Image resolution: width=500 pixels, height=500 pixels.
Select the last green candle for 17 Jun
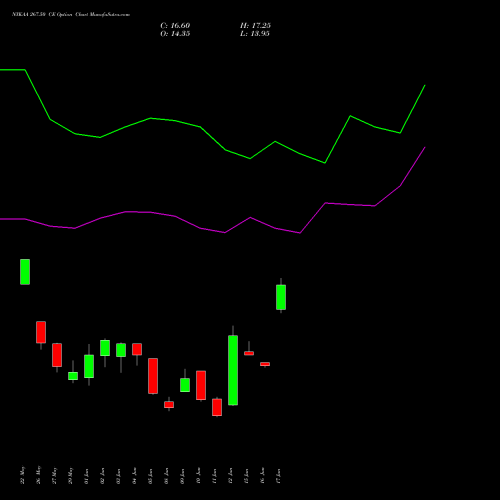tap(281, 297)
